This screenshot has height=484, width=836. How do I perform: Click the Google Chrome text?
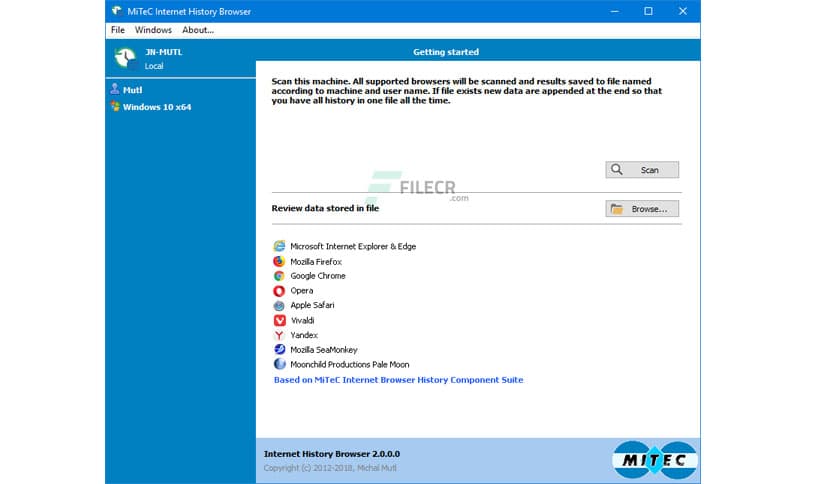pos(318,276)
